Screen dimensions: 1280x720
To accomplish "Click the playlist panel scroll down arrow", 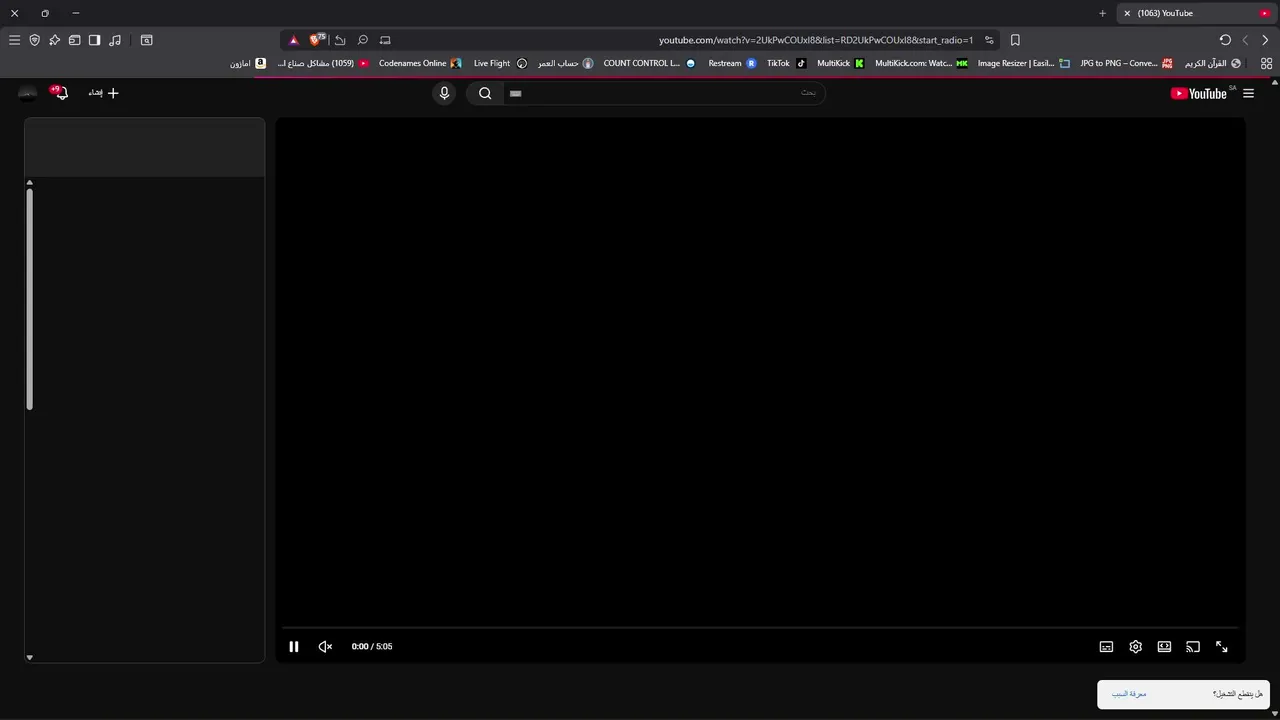I will point(29,657).
